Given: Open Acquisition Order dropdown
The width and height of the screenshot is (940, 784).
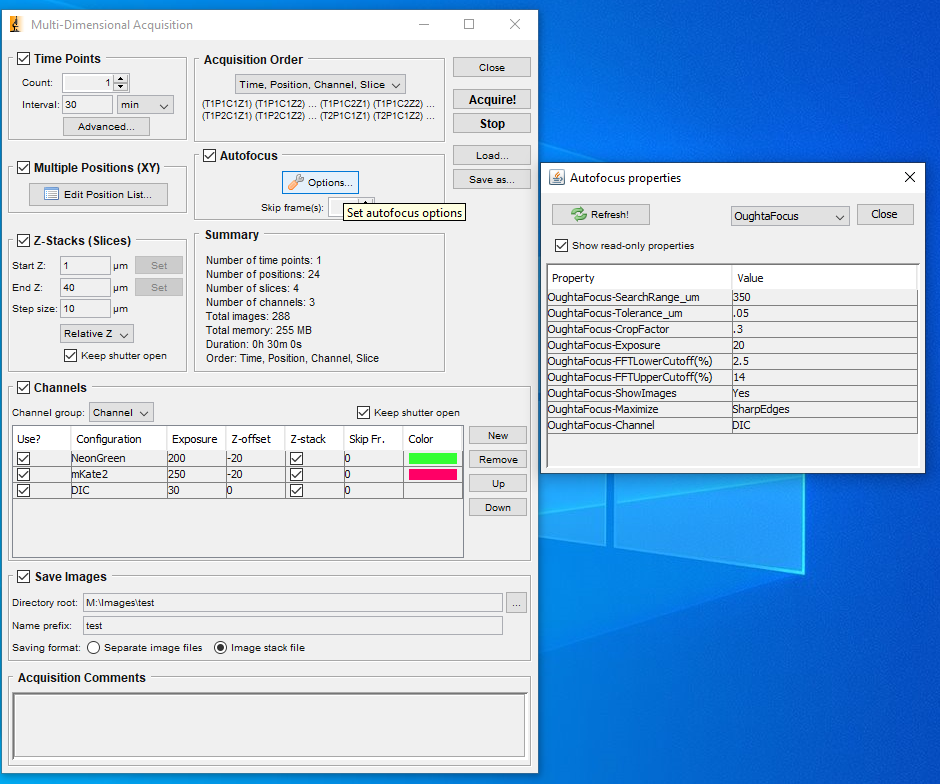Looking at the screenshot, I should click(320, 85).
